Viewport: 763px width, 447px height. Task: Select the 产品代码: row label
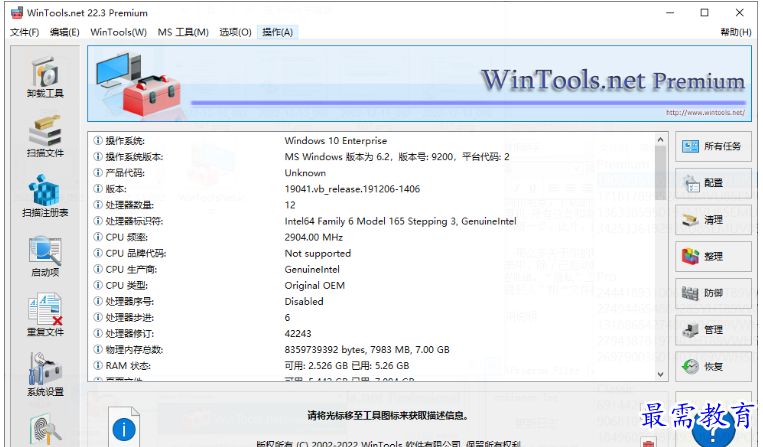click(125, 173)
